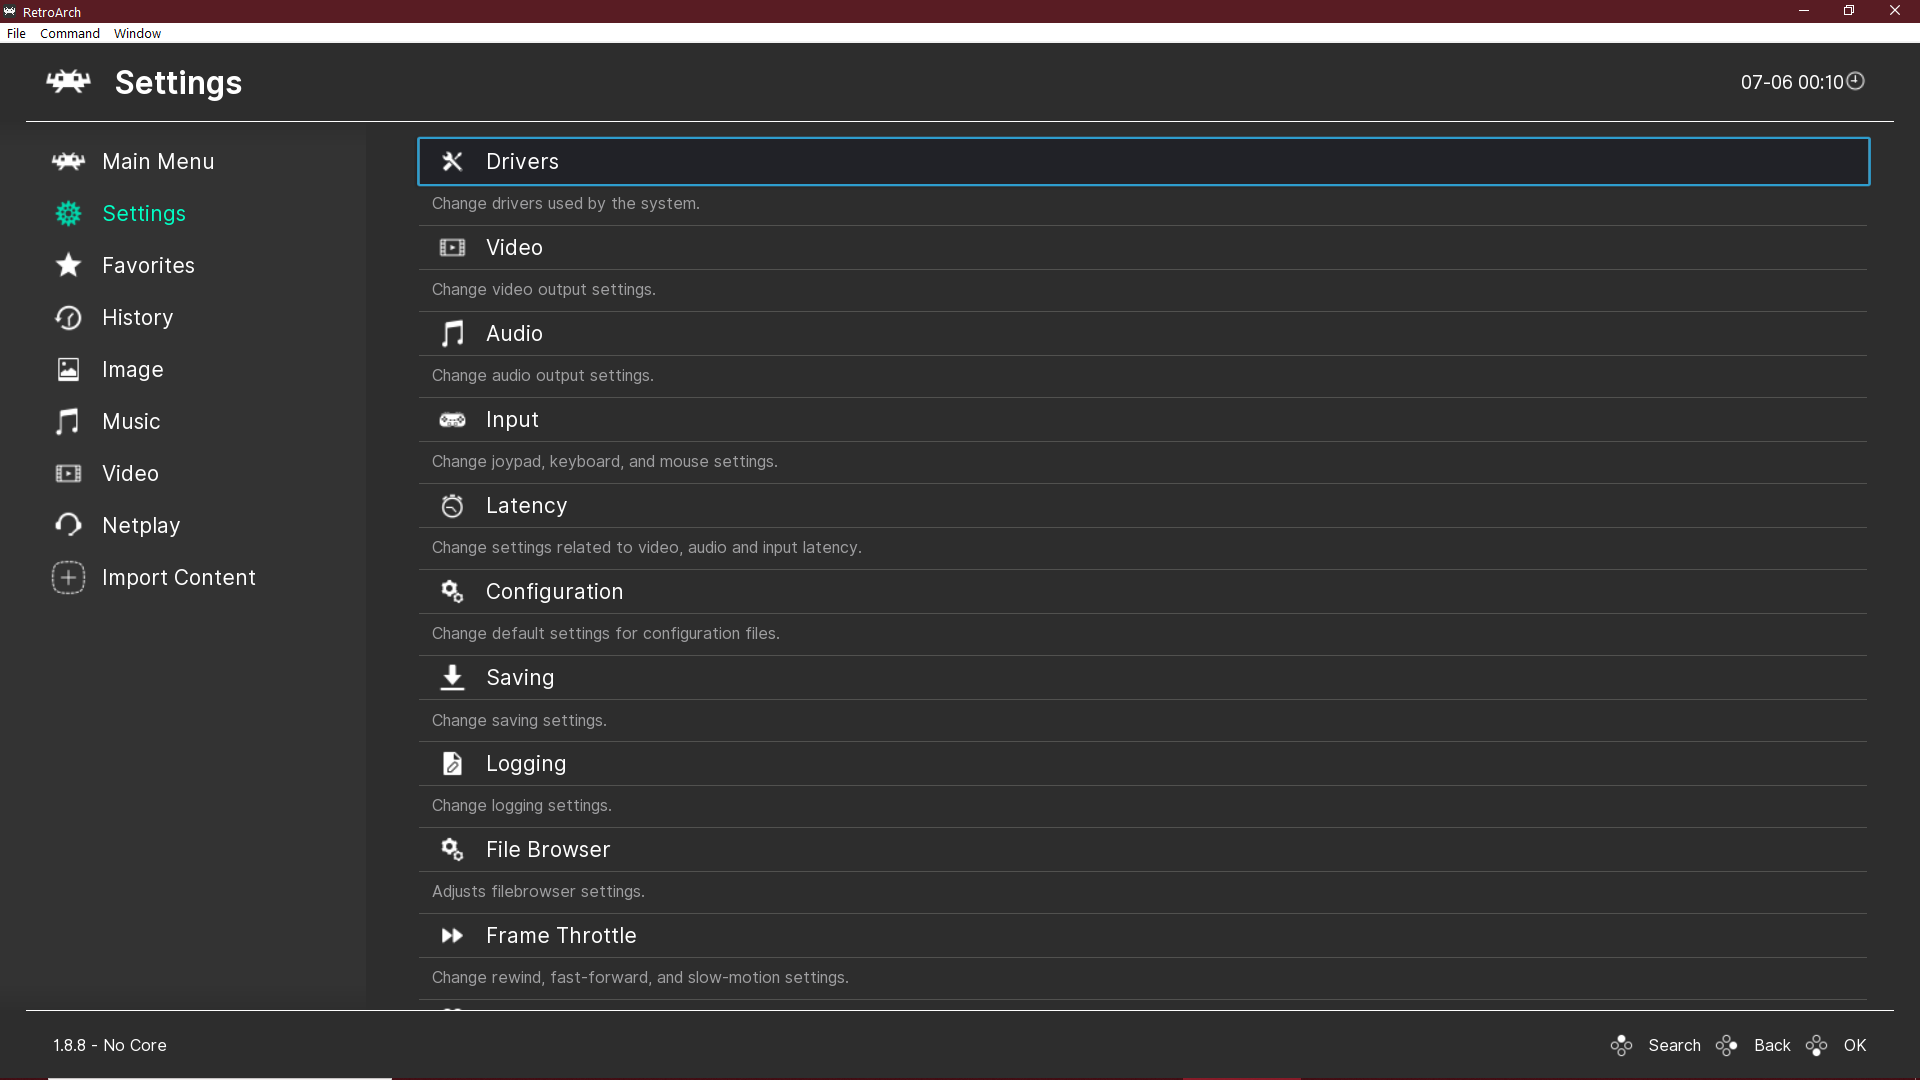Click 'Change default settings for configuration files.' text
The image size is (1920, 1080).
click(606, 633)
